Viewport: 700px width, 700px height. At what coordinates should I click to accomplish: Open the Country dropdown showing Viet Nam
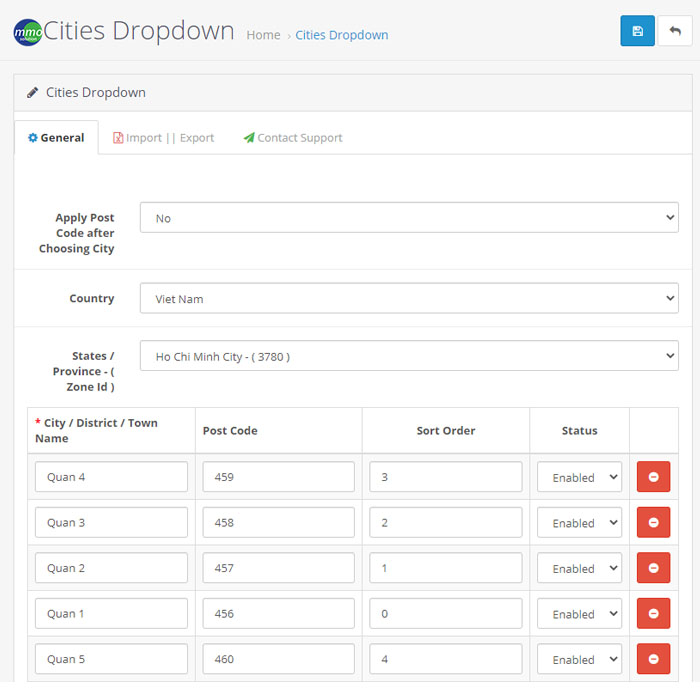(x=408, y=298)
